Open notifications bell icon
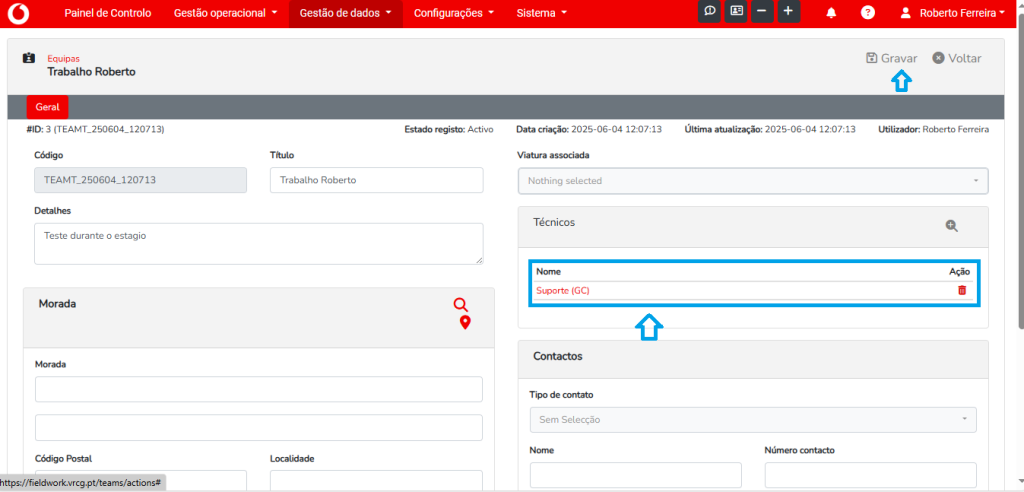 pos(831,12)
